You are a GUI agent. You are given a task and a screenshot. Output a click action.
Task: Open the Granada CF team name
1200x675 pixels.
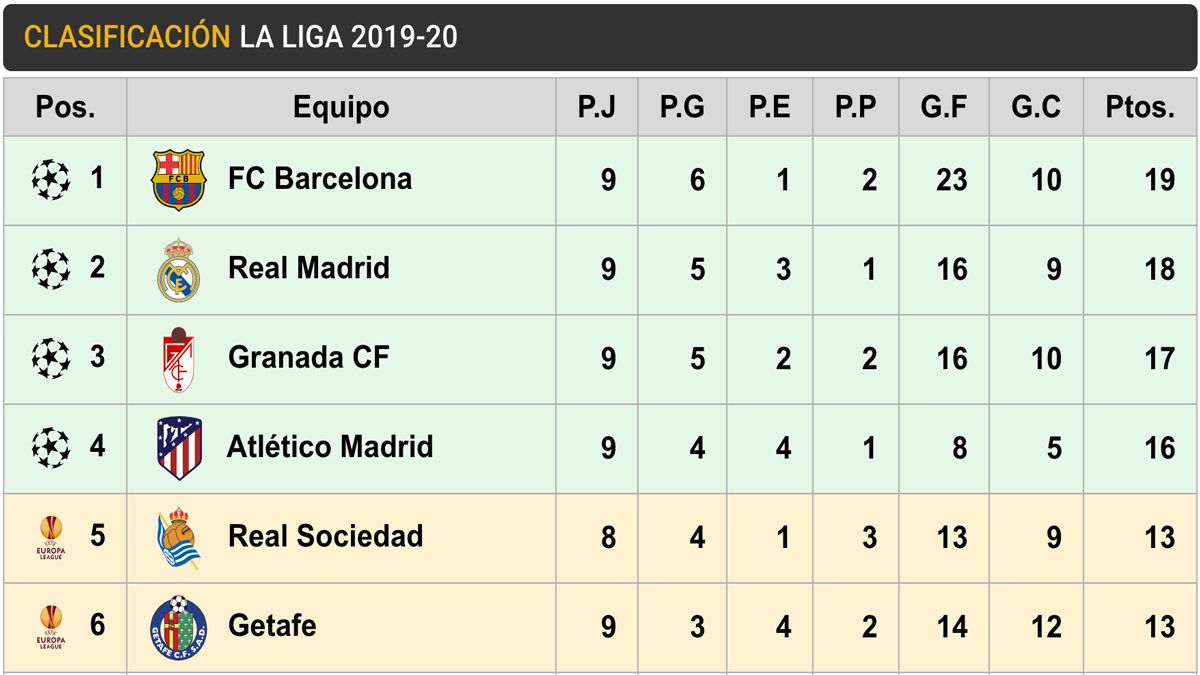[308, 357]
